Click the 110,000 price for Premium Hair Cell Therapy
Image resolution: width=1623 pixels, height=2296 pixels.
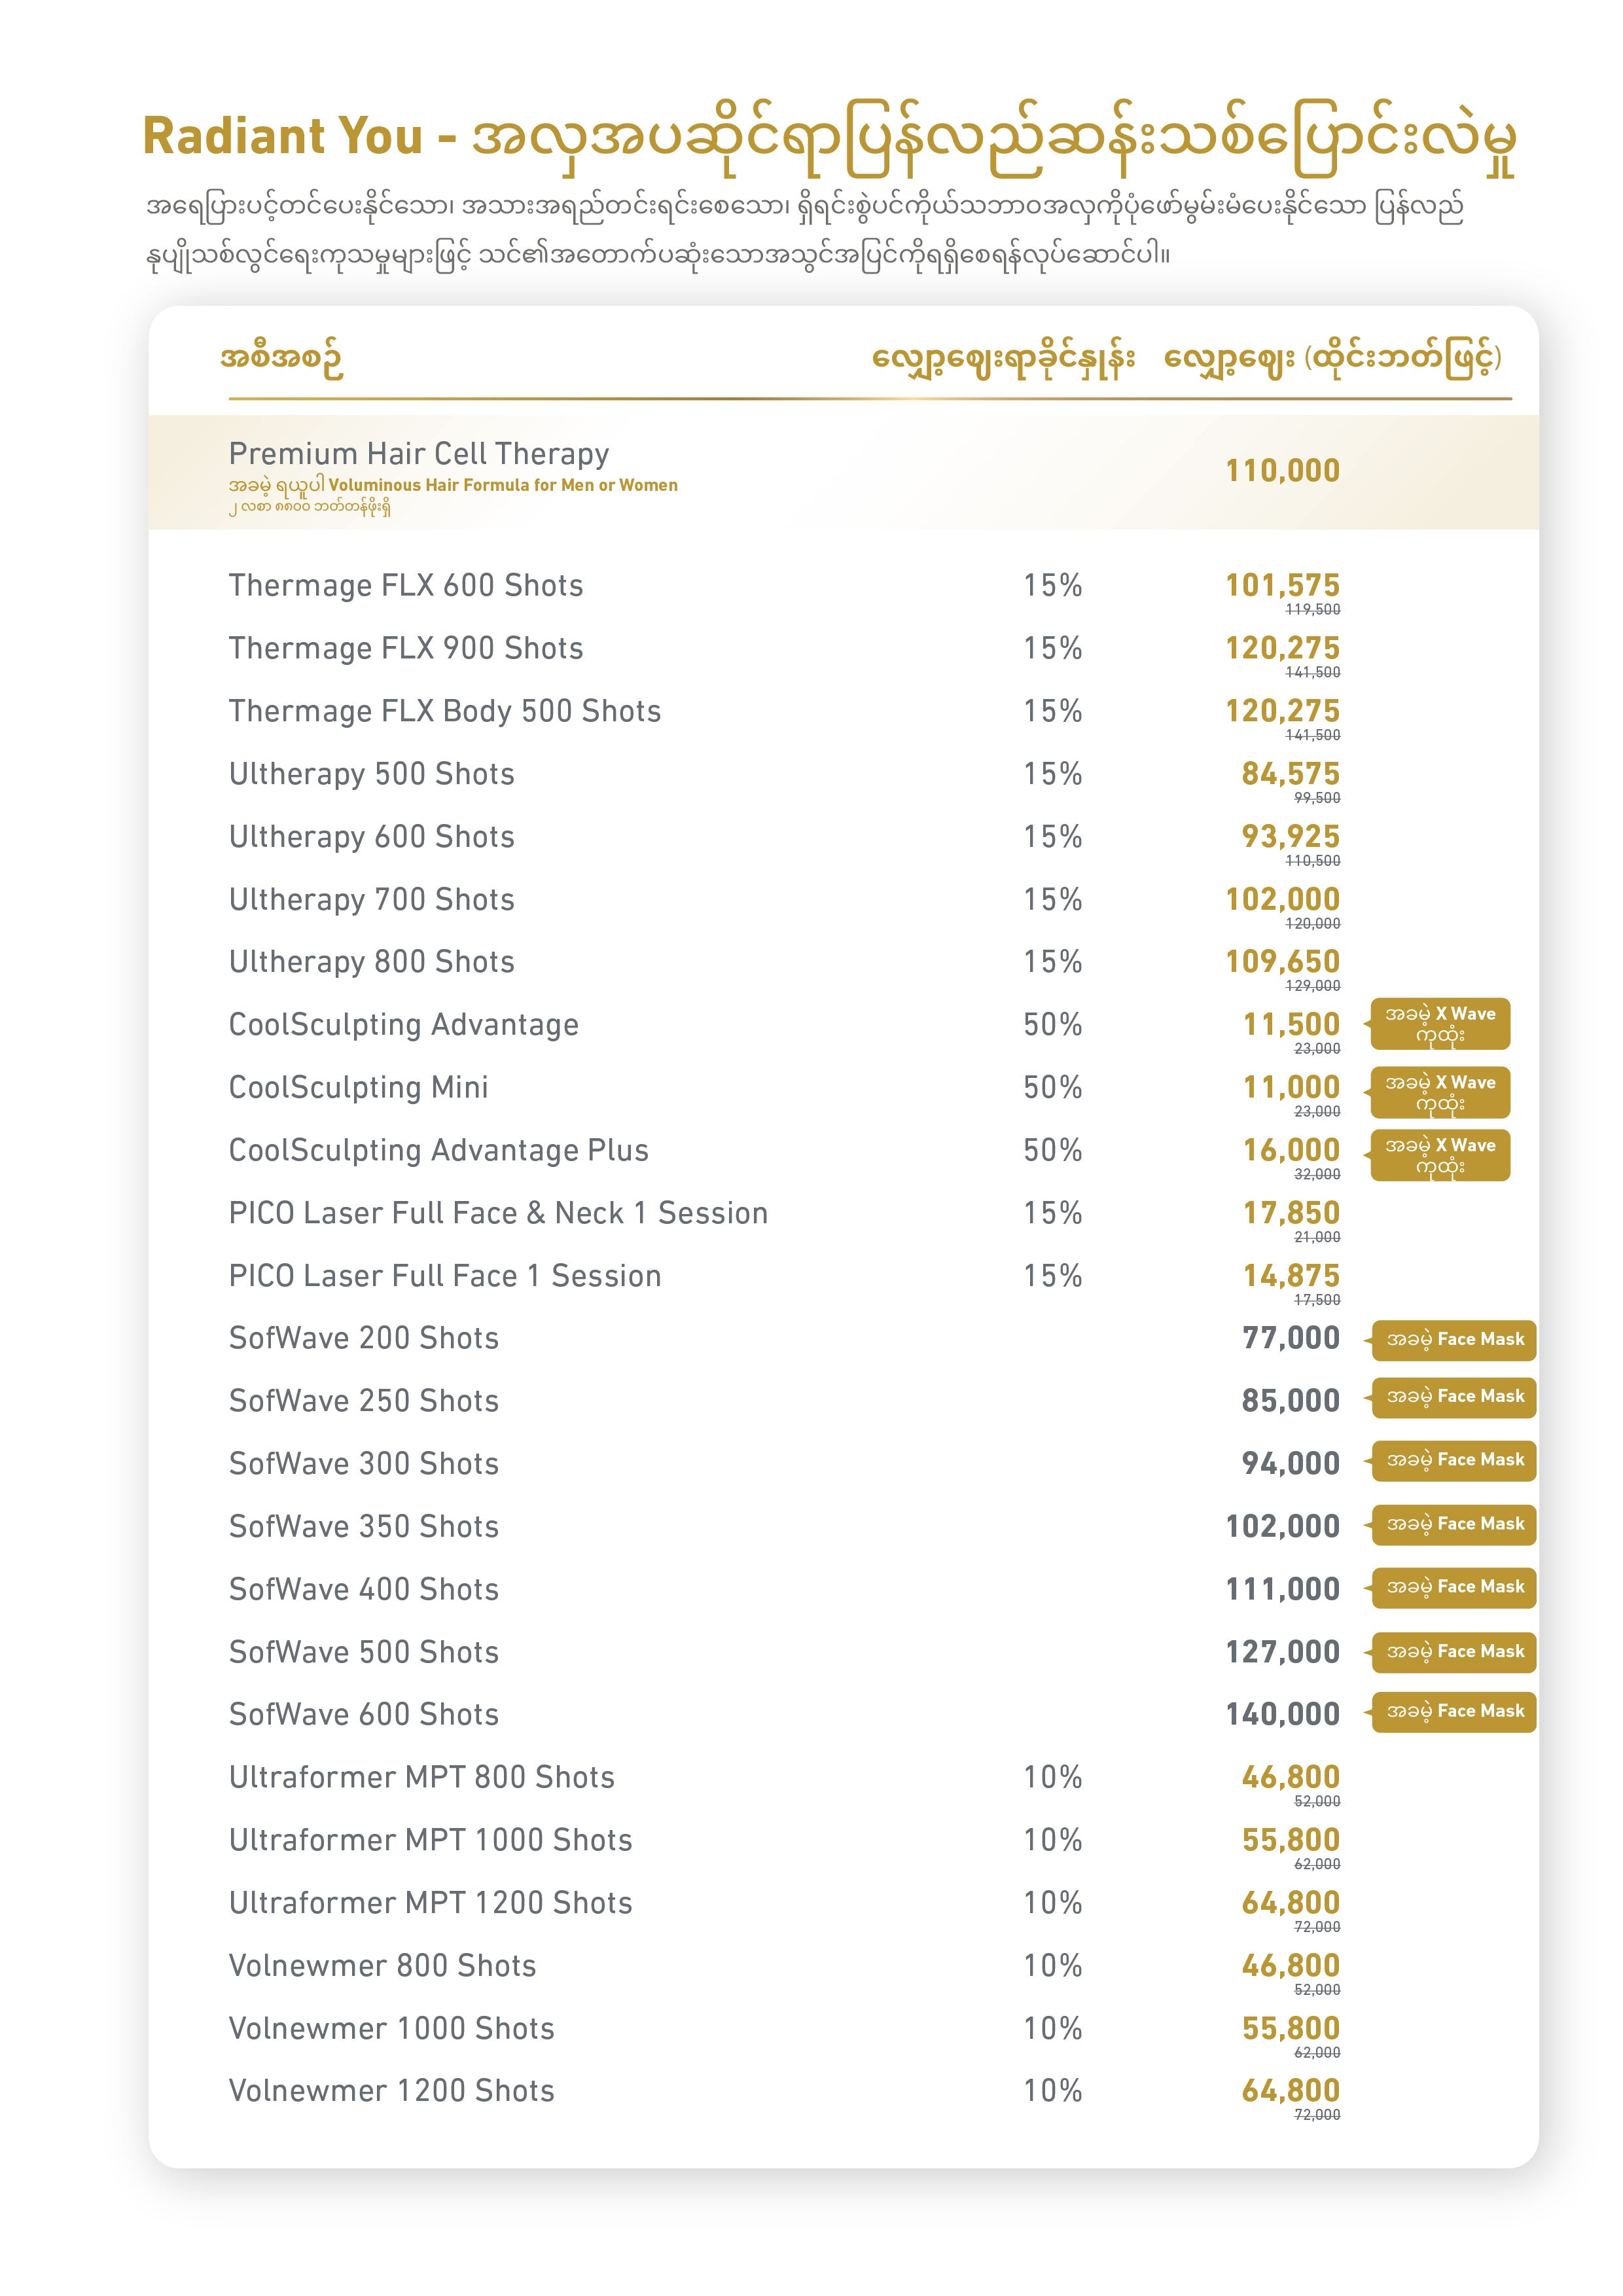[x=1282, y=471]
